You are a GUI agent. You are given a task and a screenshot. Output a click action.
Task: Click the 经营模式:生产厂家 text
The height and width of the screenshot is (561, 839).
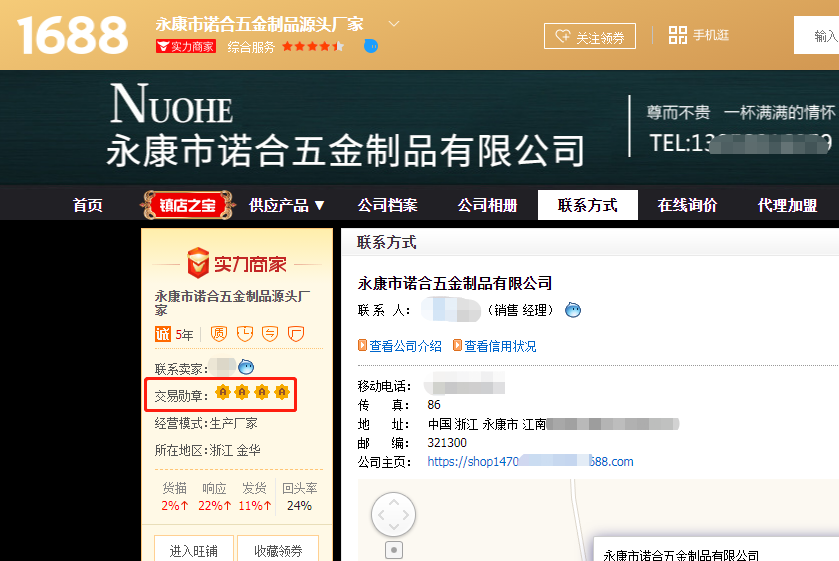coord(206,423)
